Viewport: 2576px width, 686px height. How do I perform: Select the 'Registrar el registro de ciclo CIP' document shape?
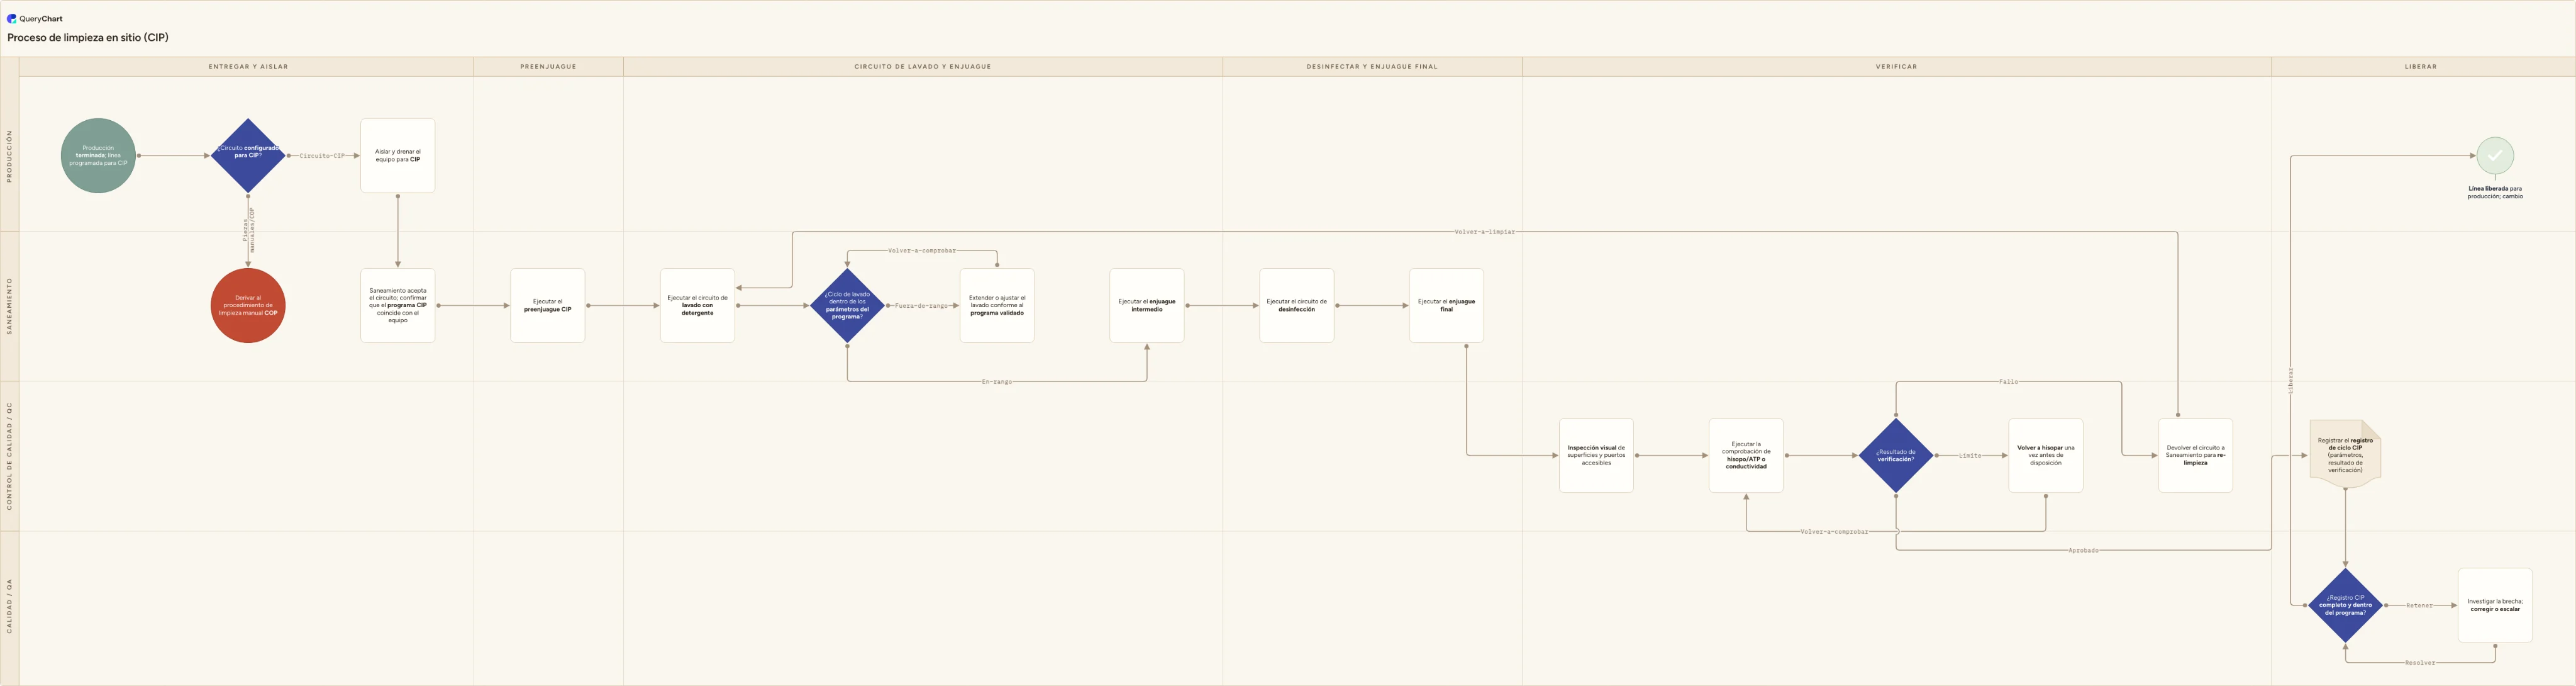click(2345, 455)
